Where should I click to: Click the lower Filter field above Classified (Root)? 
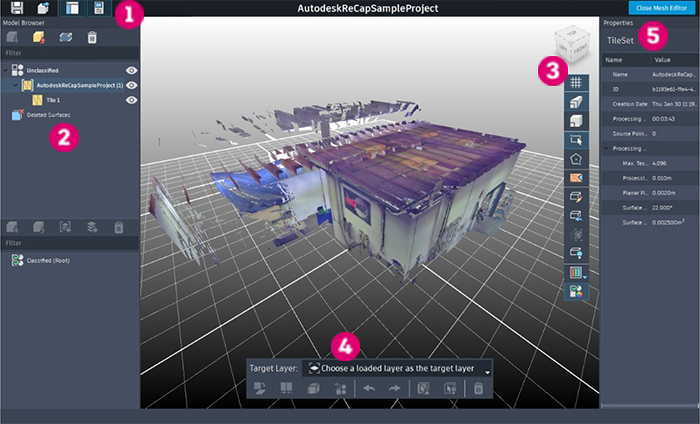(70, 243)
